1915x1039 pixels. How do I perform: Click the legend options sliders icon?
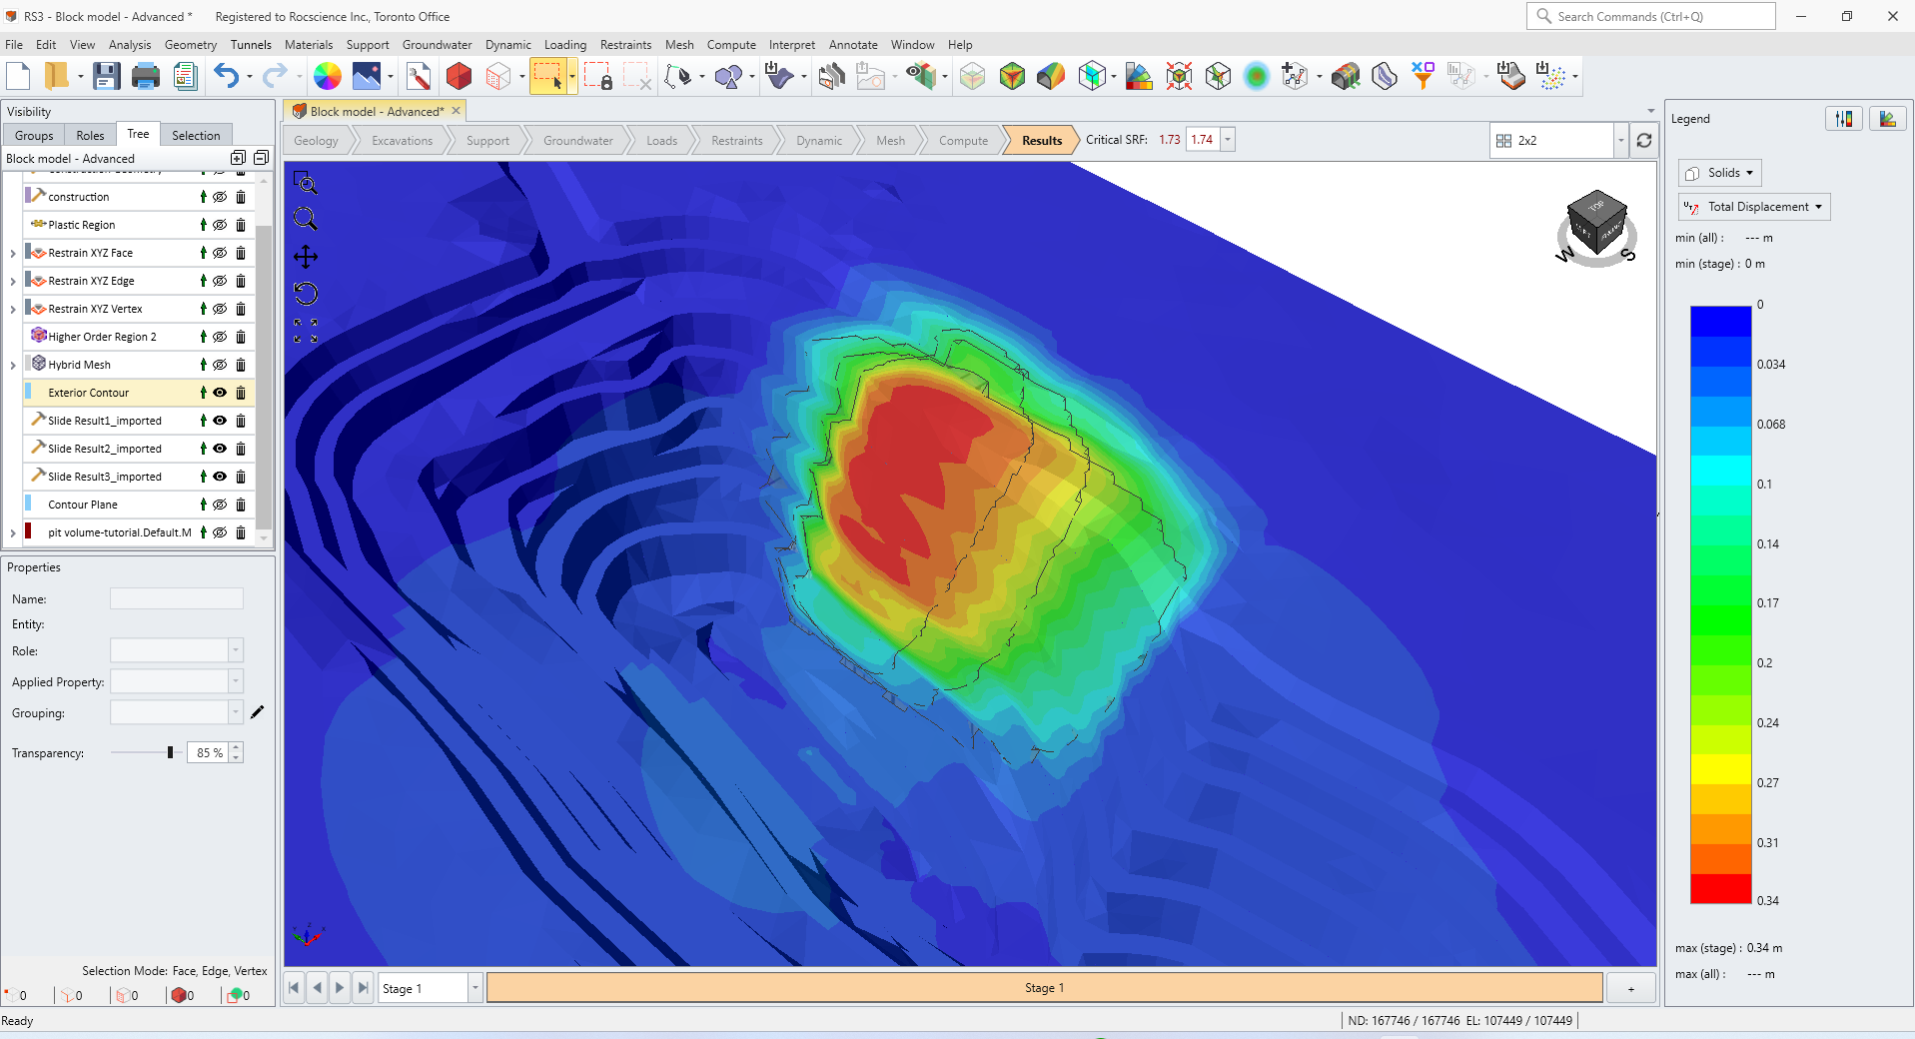coord(1844,119)
